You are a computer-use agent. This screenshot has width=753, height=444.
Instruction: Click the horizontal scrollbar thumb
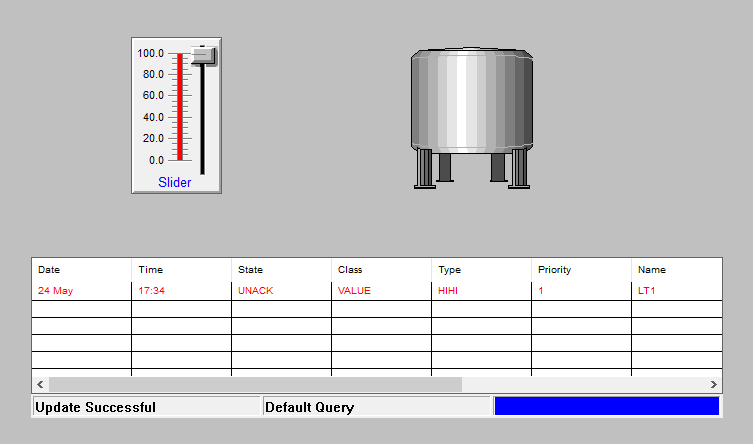coord(255,384)
